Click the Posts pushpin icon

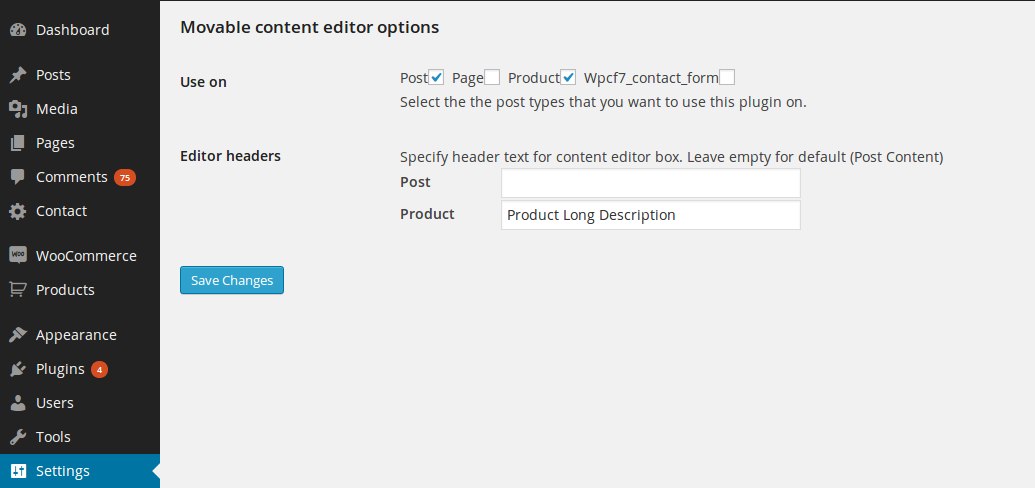pos(18,75)
